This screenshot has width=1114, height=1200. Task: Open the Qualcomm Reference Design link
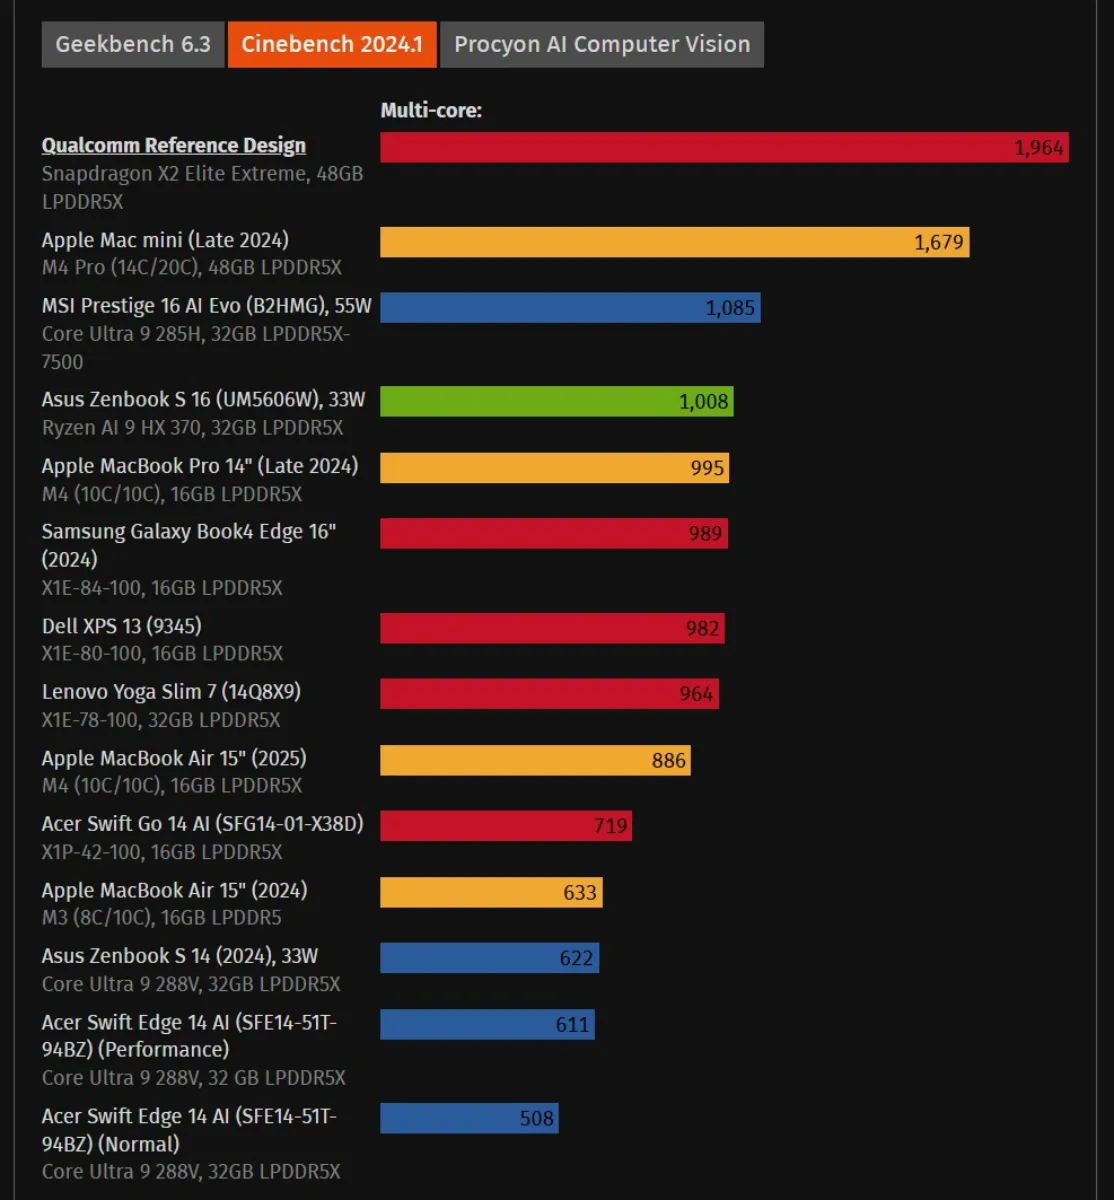(173, 146)
